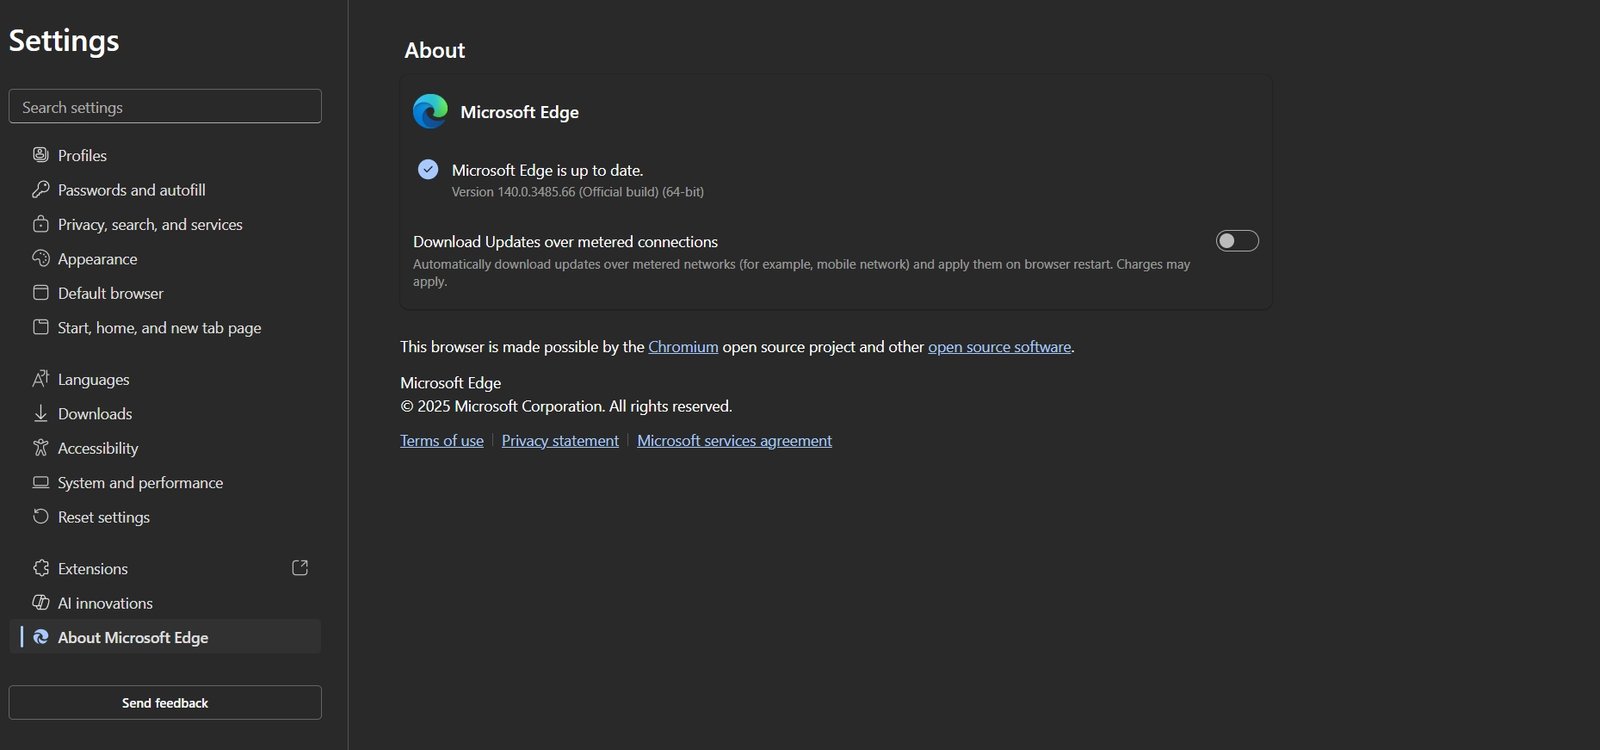The width and height of the screenshot is (1600, 750).
Task: Click the Start, home, and new tab page icon
Action: point(41,327)
